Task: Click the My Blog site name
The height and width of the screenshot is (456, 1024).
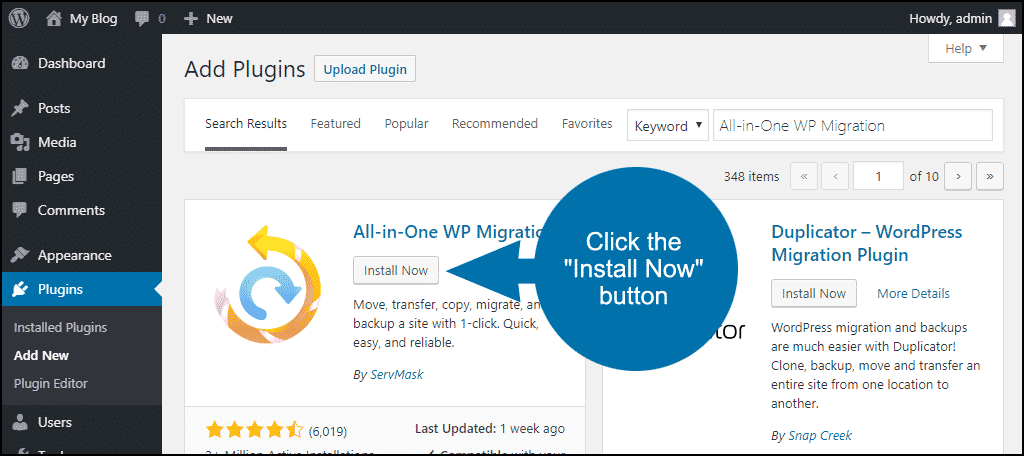Action: click(x=93, y=19)
